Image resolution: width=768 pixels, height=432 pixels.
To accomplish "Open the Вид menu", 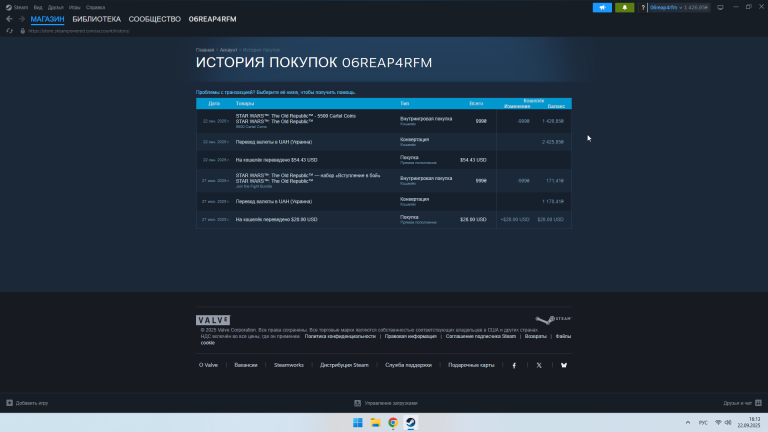I will tap(38, 7).
